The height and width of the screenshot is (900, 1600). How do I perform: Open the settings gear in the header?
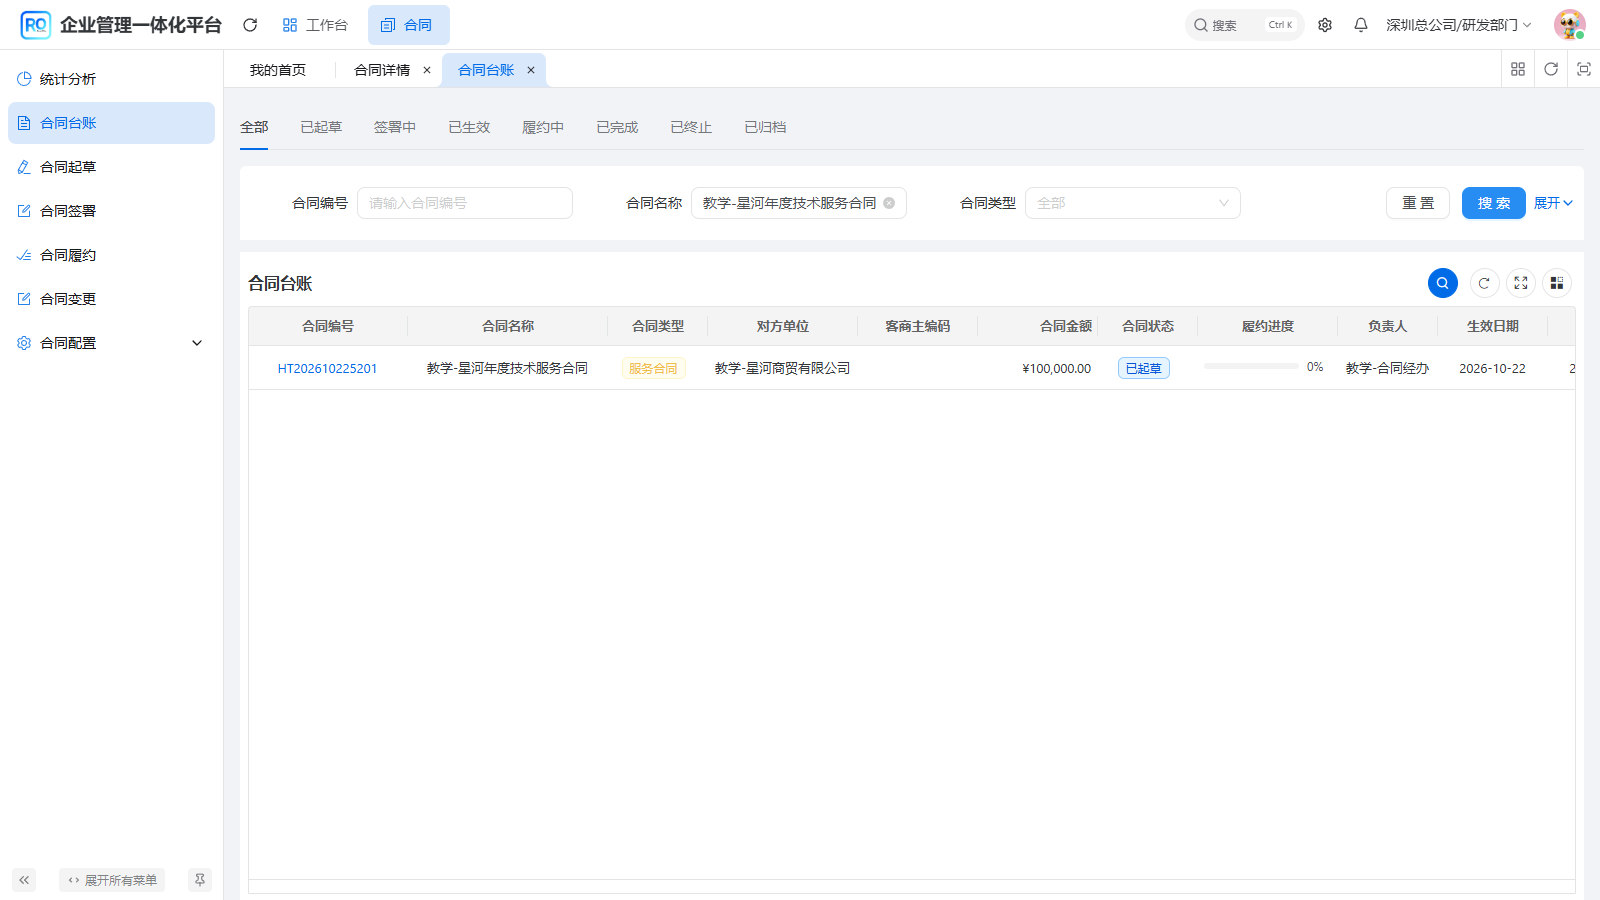point(1325,25)
